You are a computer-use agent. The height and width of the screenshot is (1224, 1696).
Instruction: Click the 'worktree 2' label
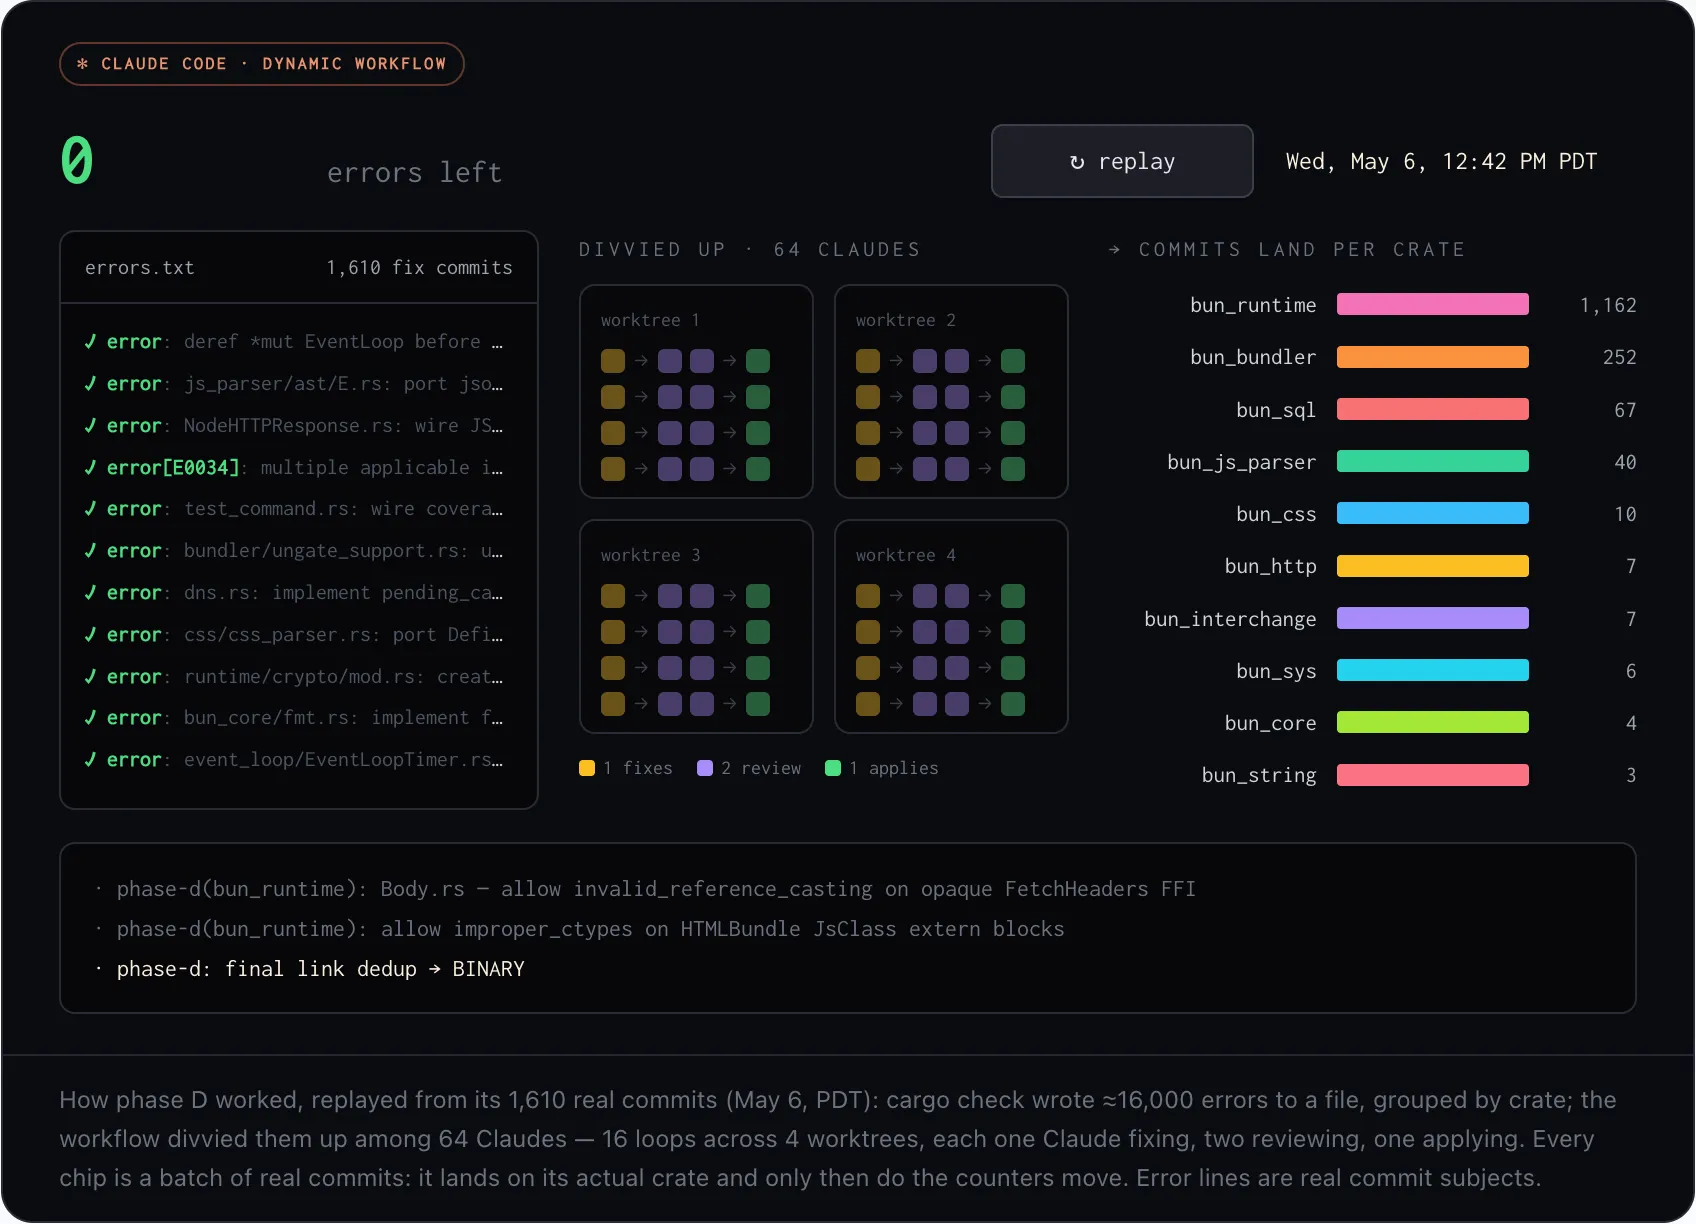[x=906, y=320]
